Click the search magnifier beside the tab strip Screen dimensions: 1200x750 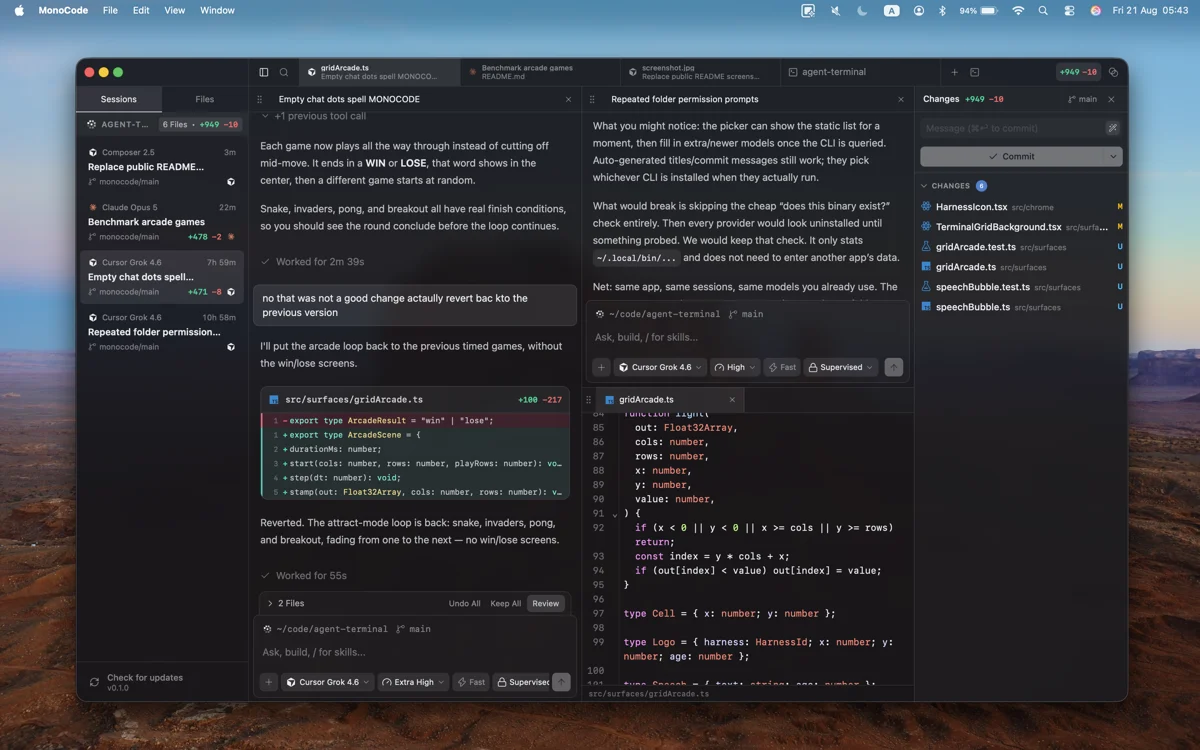click(284, 72)
